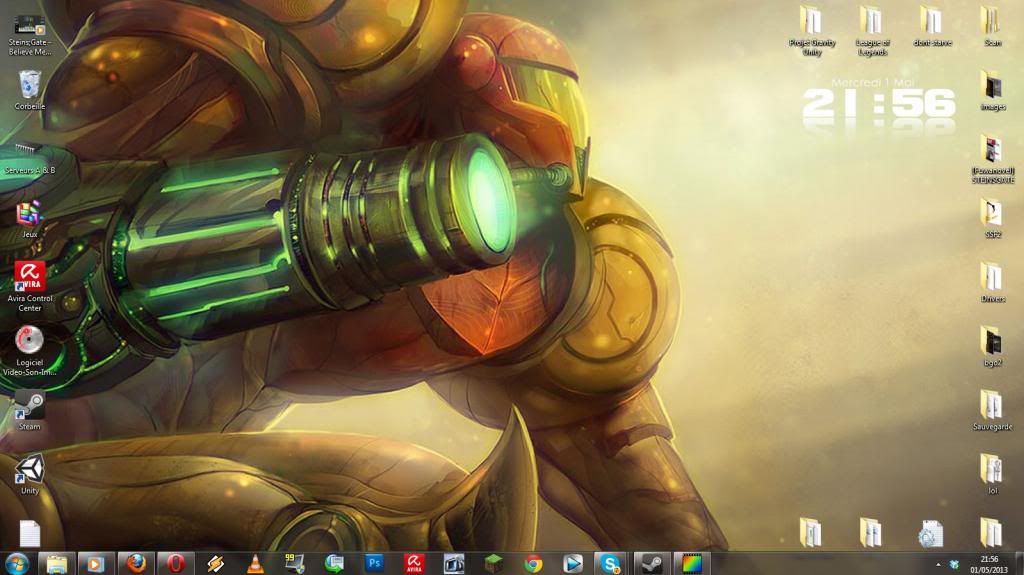
Task: Click the 21:56 desktop clock widget
Action: pyautogui.click(x=878, y=105)
